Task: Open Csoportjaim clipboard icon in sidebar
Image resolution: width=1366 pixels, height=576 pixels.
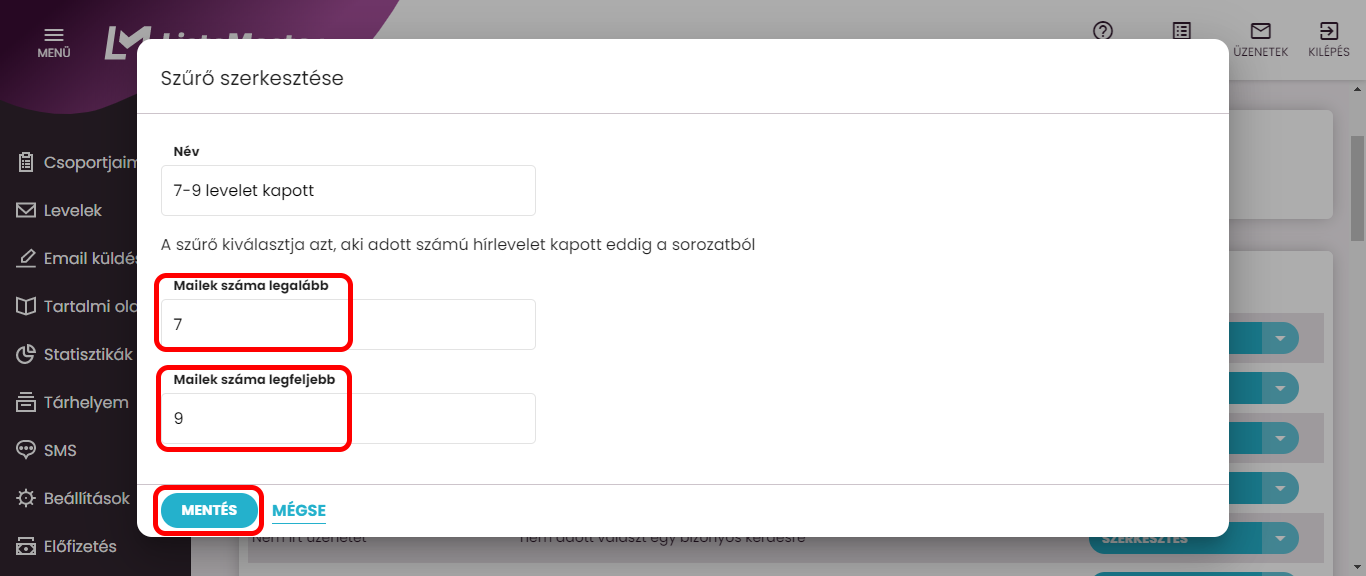Action: tap(26, 162)
